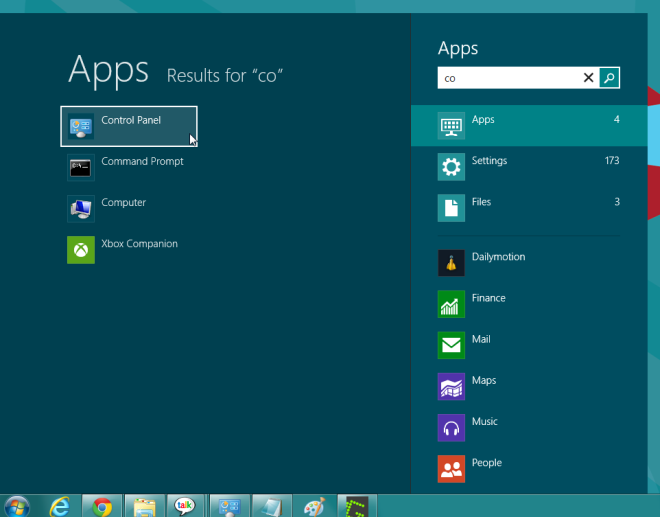Image resolution: width=660 pixels, height=517 pixels.
Task: Click the "Dailymotion" label text
Action: pos(498,257)
